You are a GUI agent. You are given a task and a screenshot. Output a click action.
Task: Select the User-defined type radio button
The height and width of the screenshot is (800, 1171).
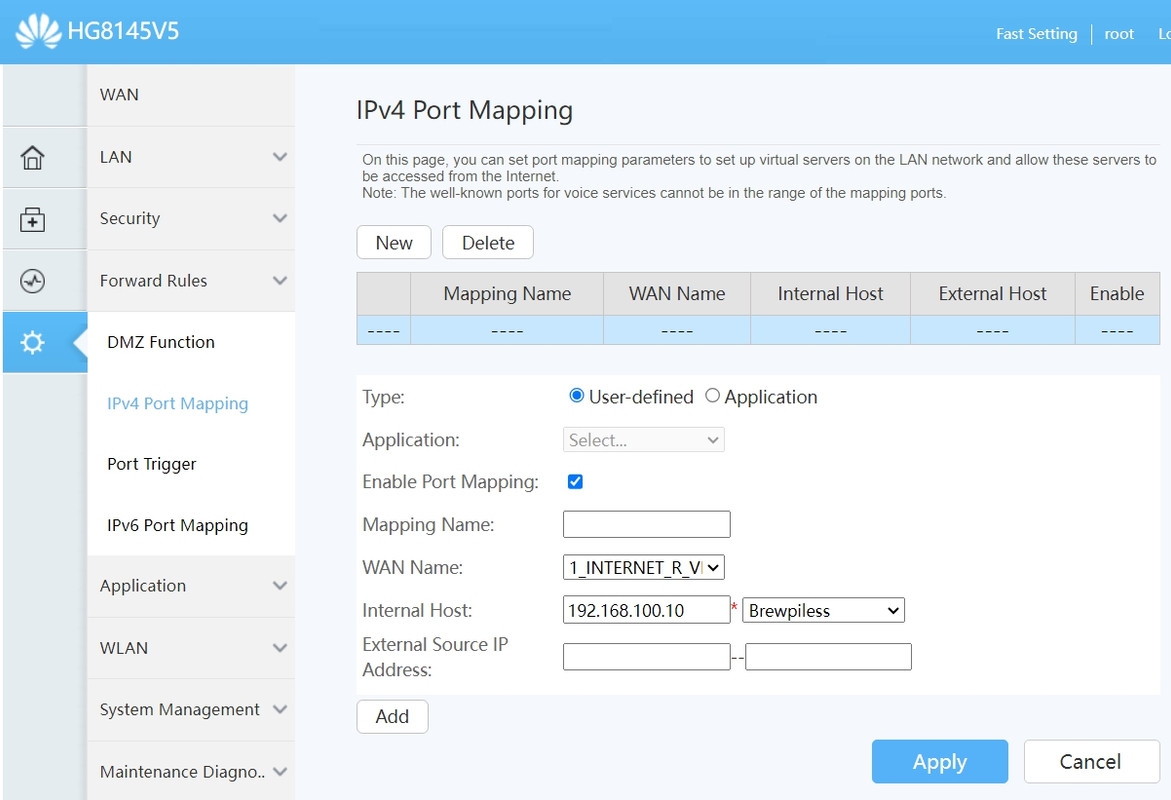pyautogui.click(x=576, y=396)
